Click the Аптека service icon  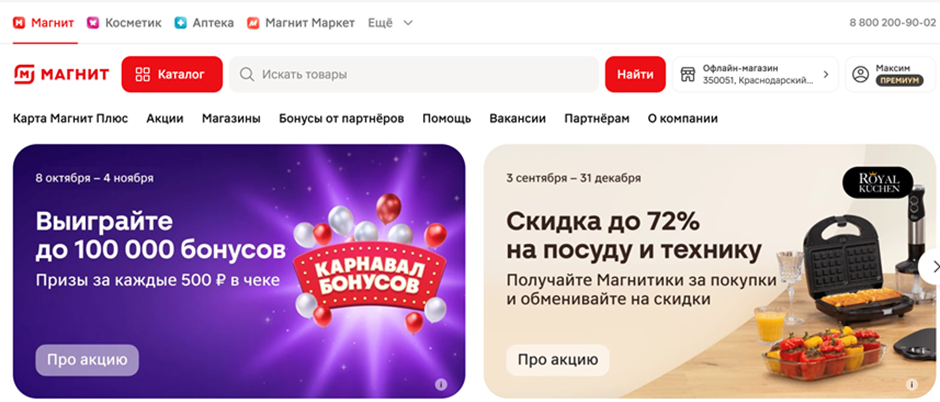(180, 23)
